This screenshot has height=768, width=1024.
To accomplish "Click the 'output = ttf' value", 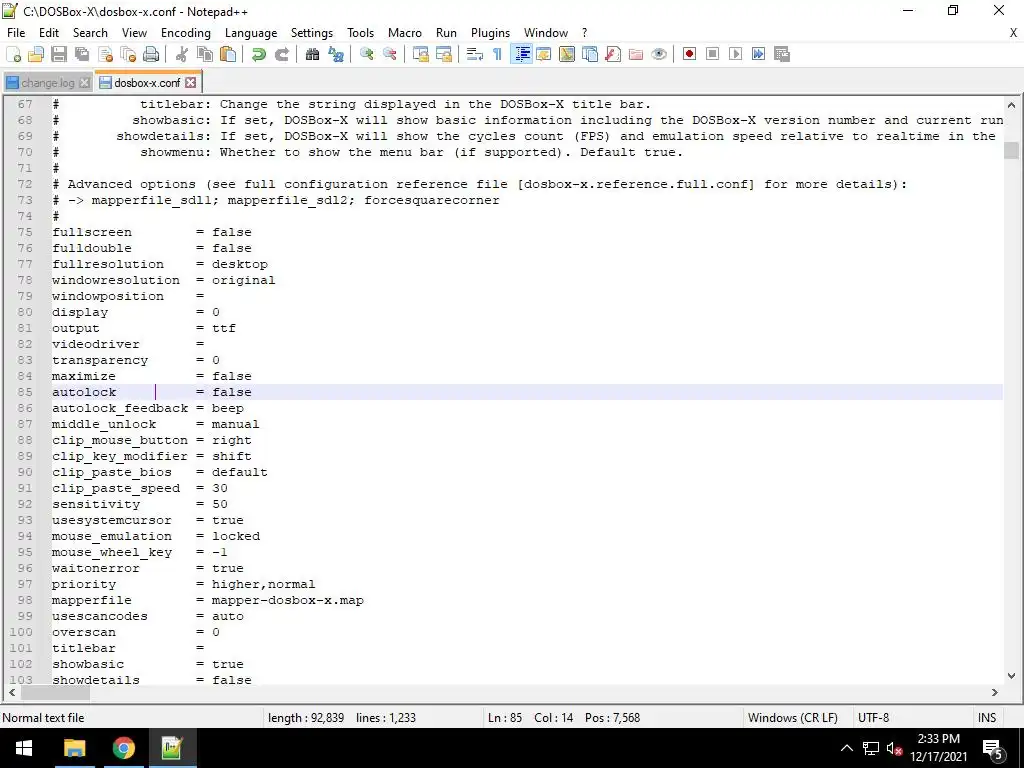I will pos(223,328).
